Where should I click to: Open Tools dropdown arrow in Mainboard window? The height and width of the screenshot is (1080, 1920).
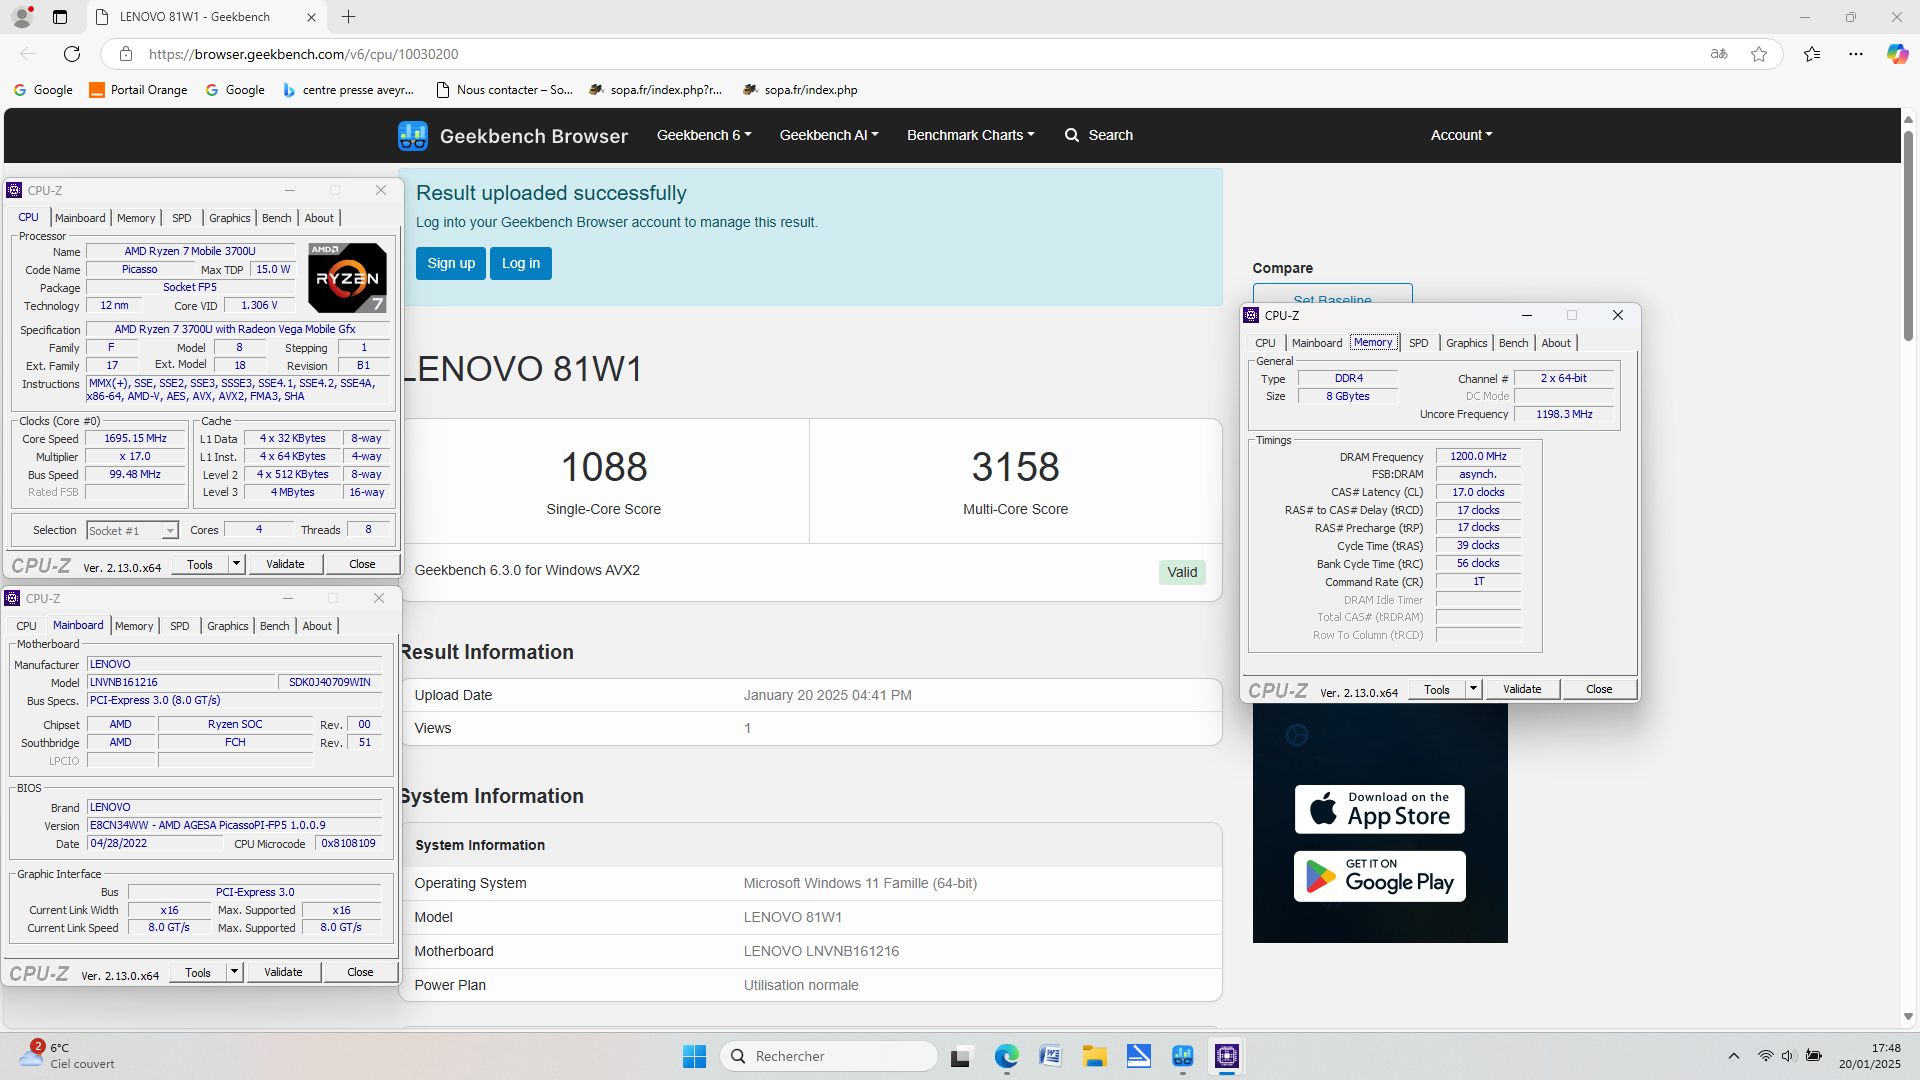[235, 972]
